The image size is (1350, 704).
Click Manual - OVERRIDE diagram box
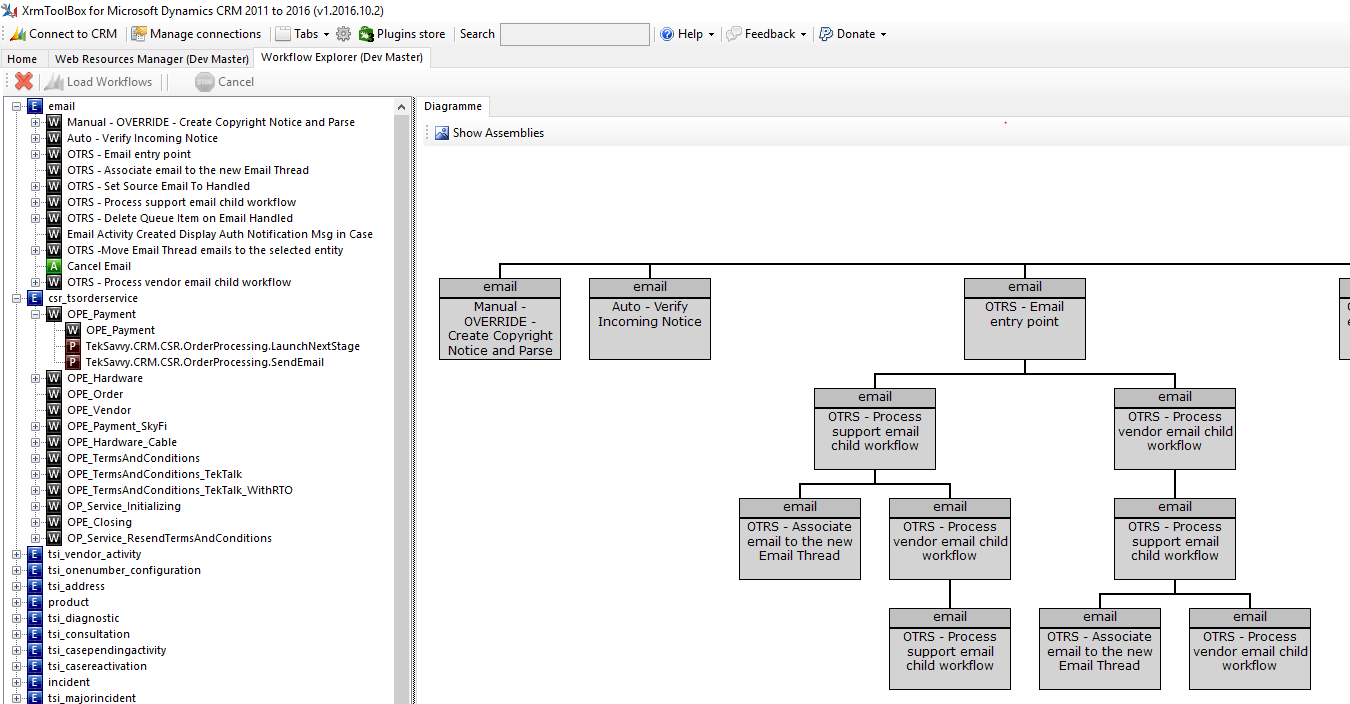pos(500,319)
